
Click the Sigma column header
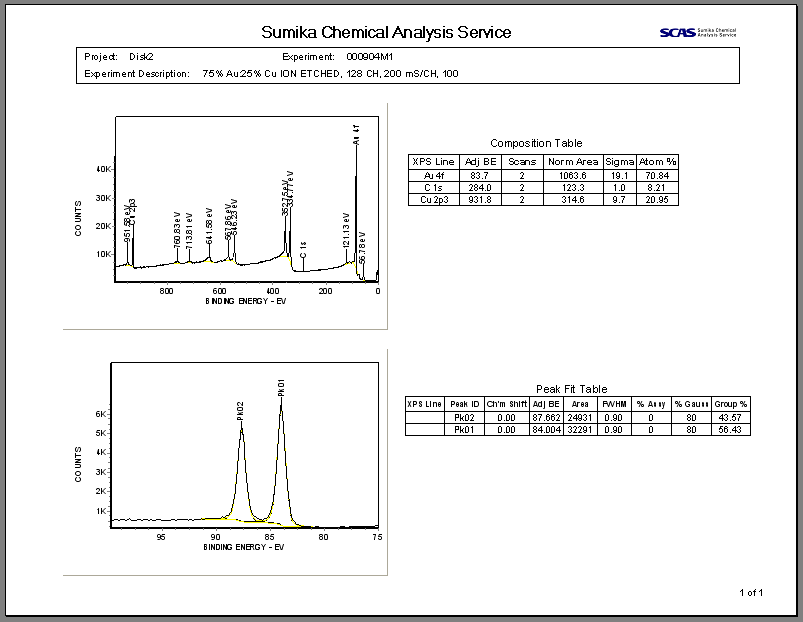tap(620, 162)
